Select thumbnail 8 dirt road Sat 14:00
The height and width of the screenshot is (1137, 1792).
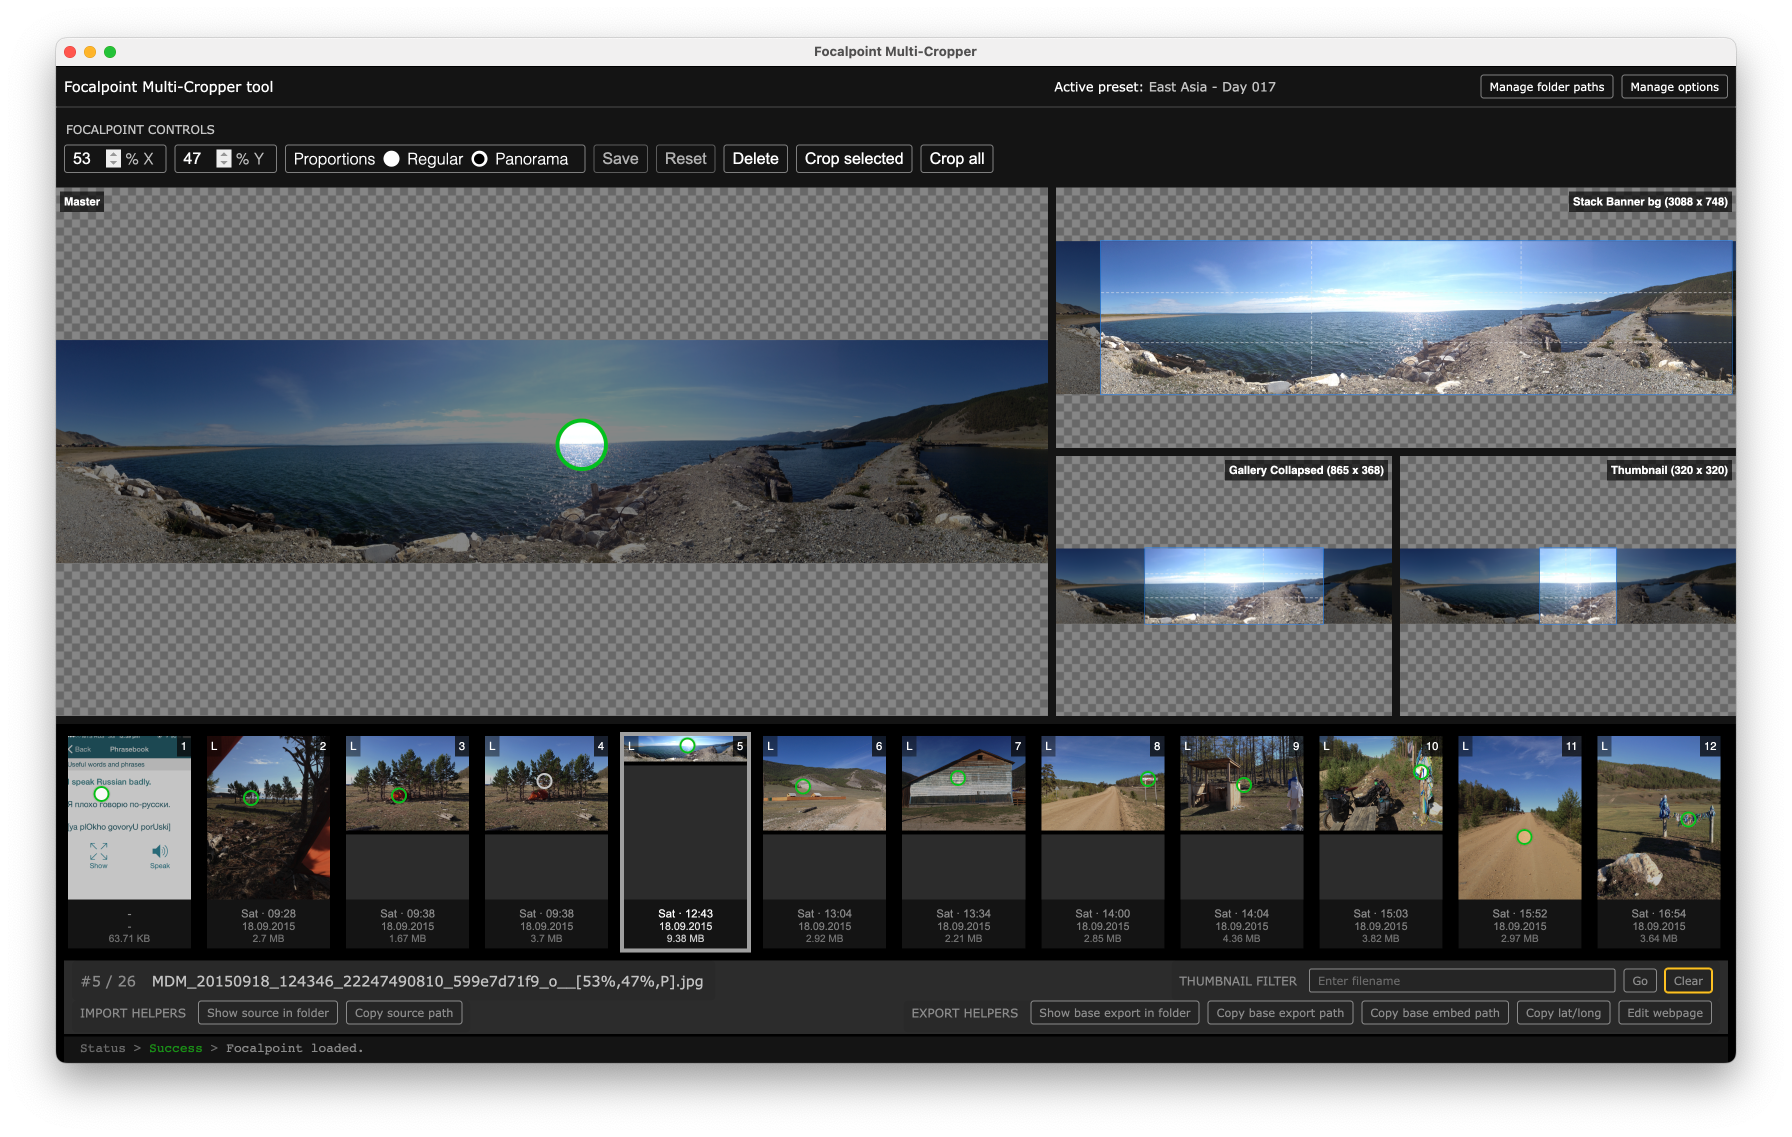pos(1102,842)
